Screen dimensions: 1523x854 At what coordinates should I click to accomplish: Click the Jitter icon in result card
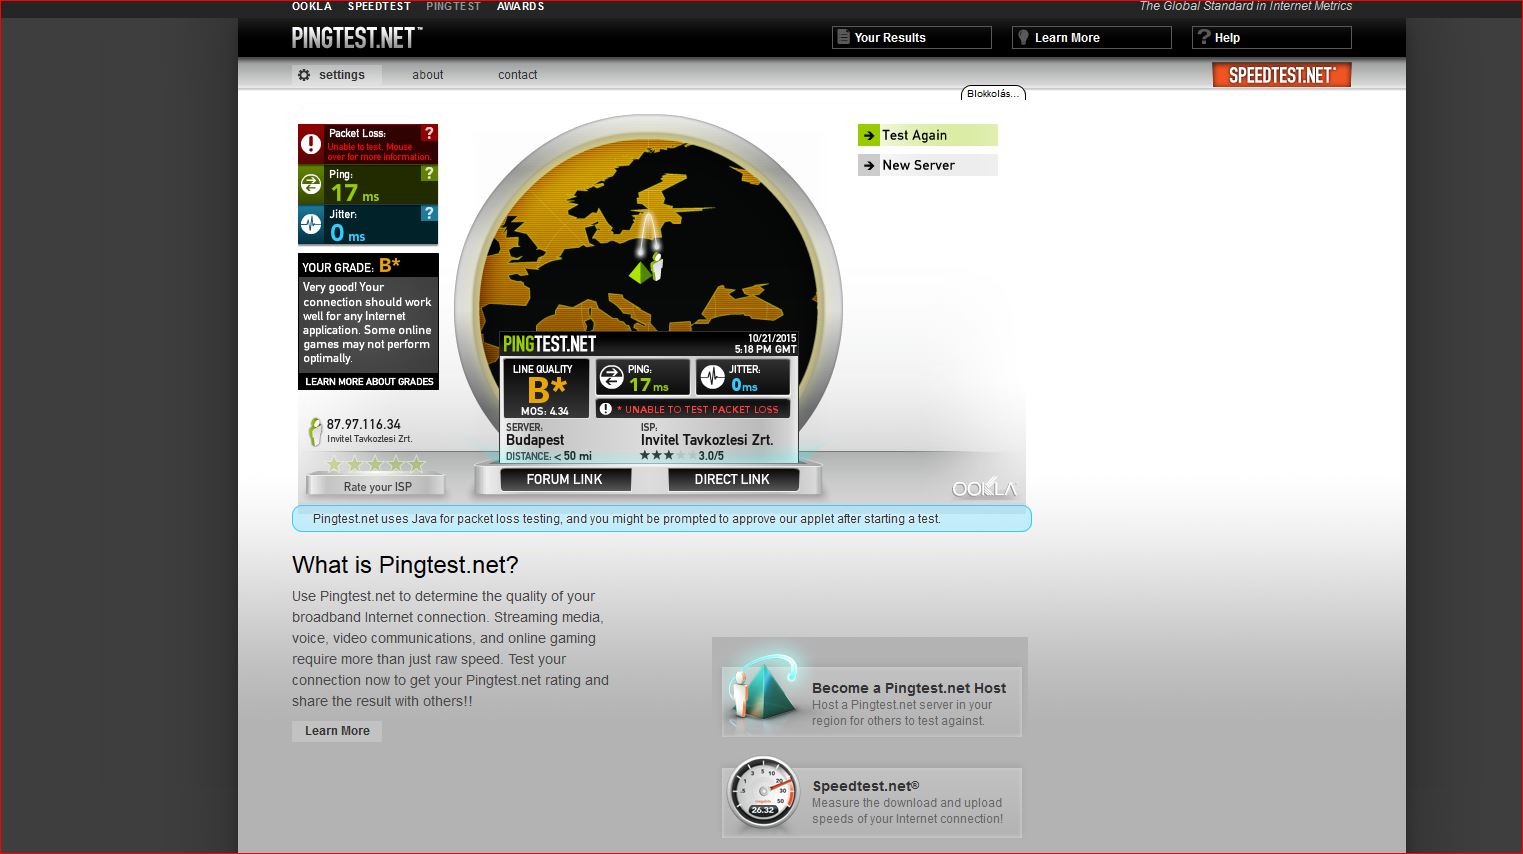pyautogui.click(x=712, y=377)
